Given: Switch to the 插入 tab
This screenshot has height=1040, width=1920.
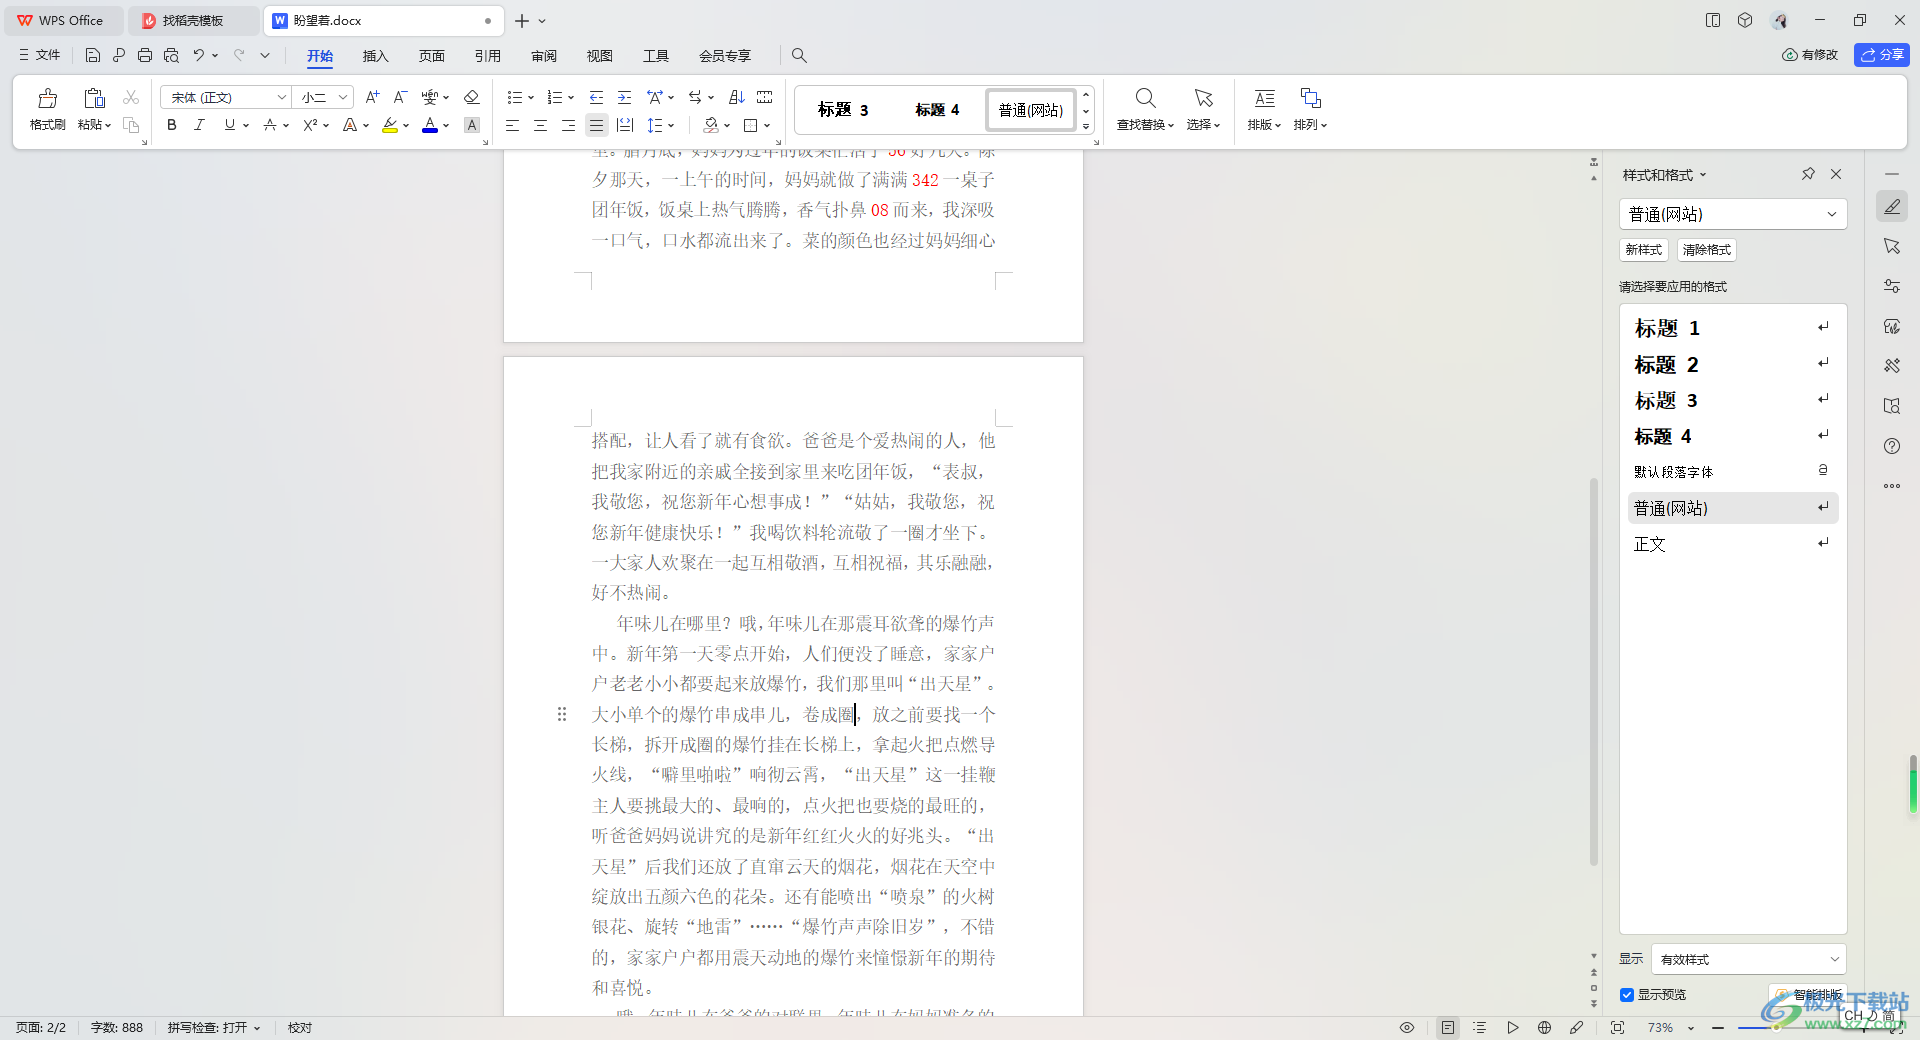Looking at the screenshot, I should (375, 56).
